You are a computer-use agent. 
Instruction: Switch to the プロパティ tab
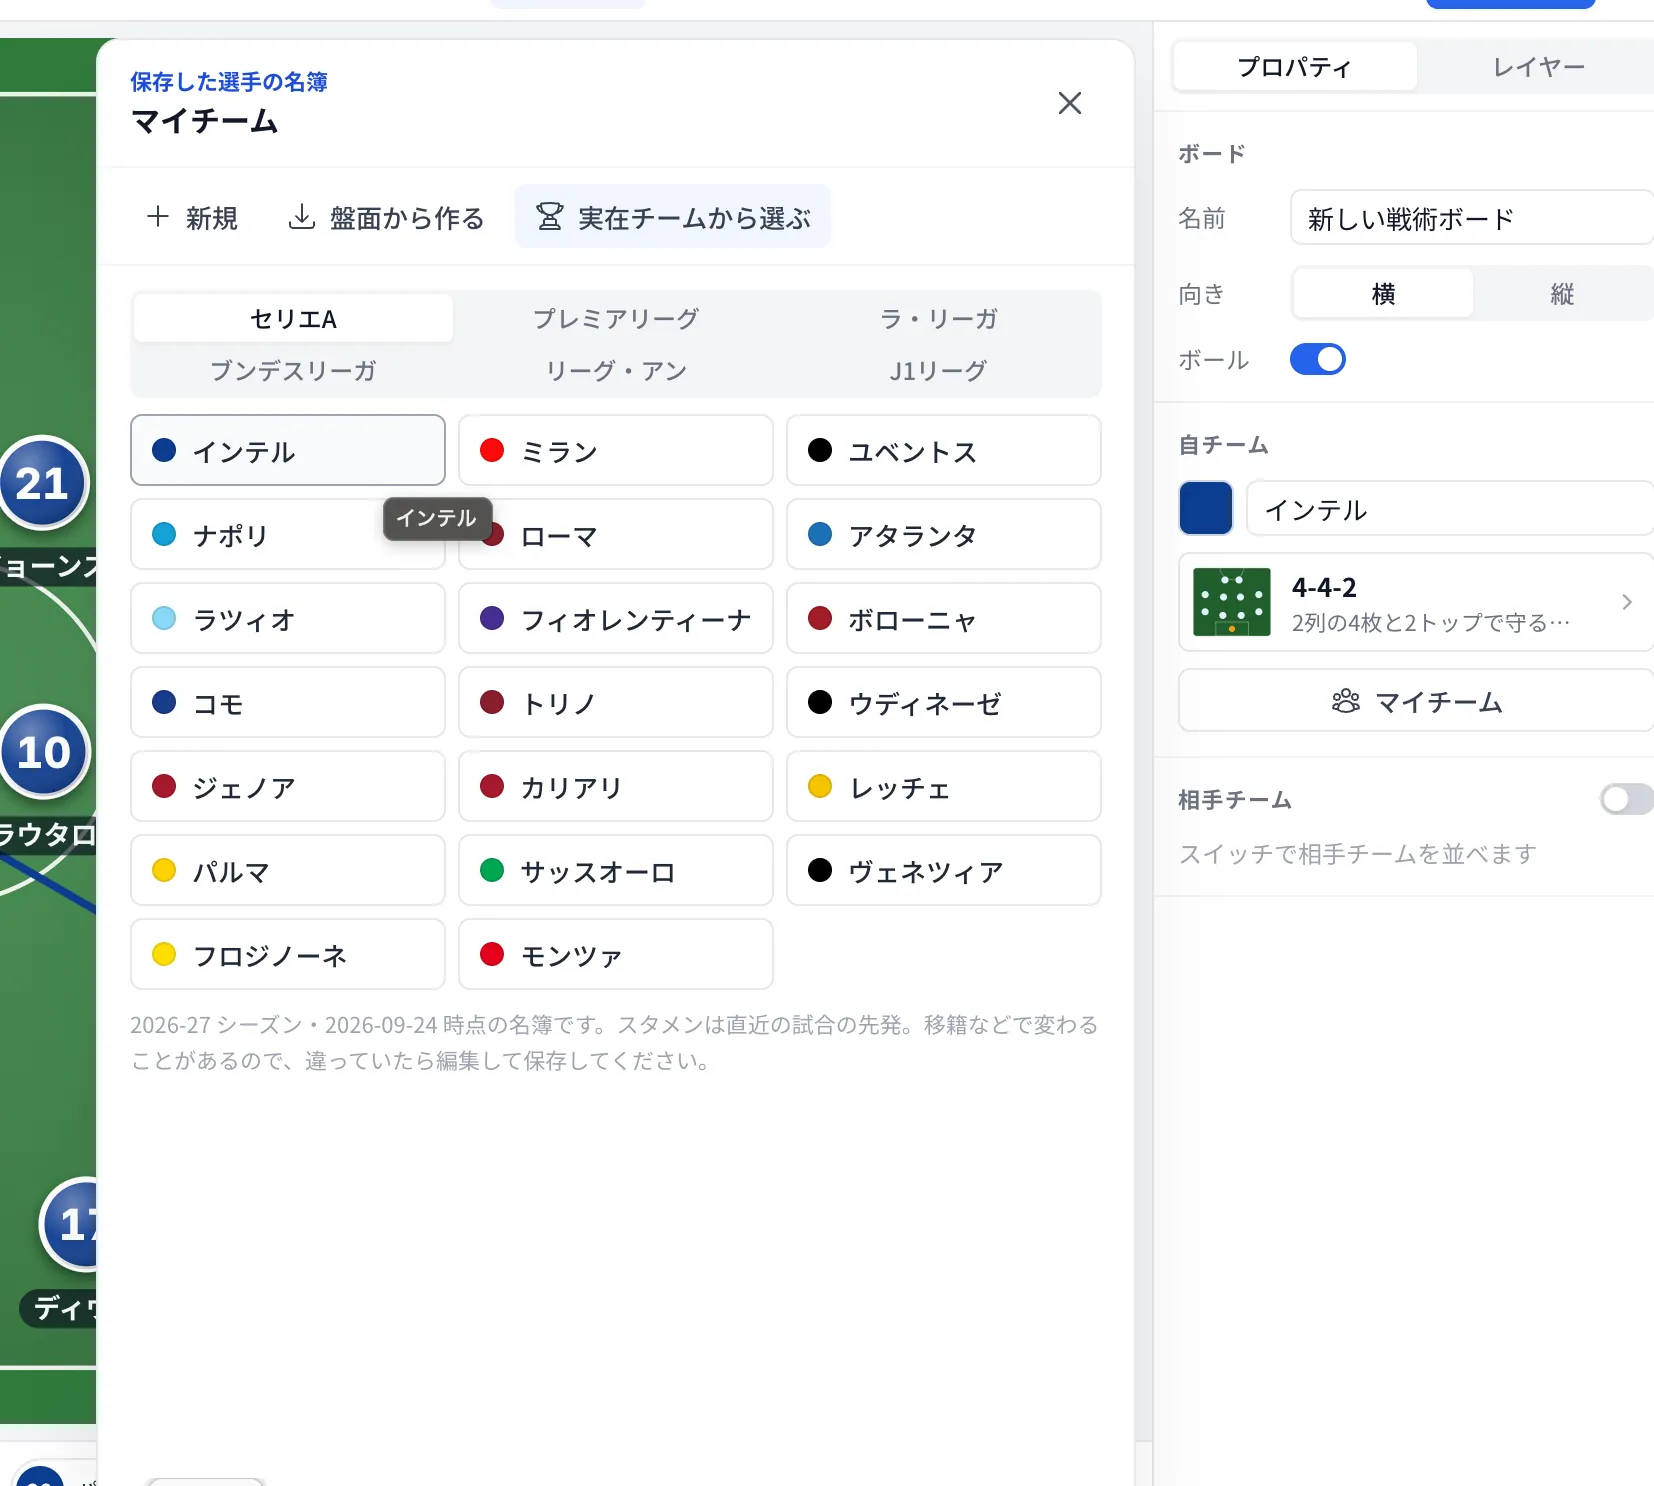tap(1295, 67)
